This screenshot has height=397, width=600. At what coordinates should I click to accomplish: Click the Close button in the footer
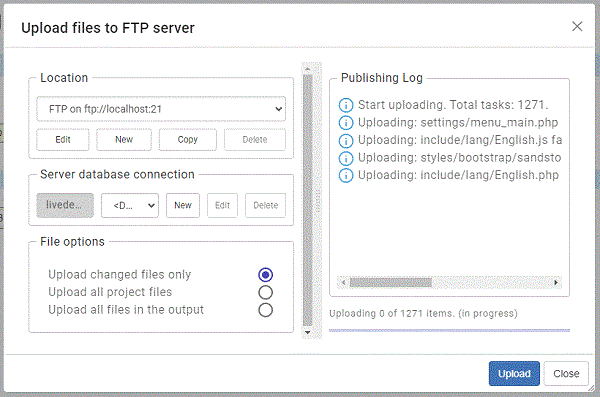tap(566, 374)
